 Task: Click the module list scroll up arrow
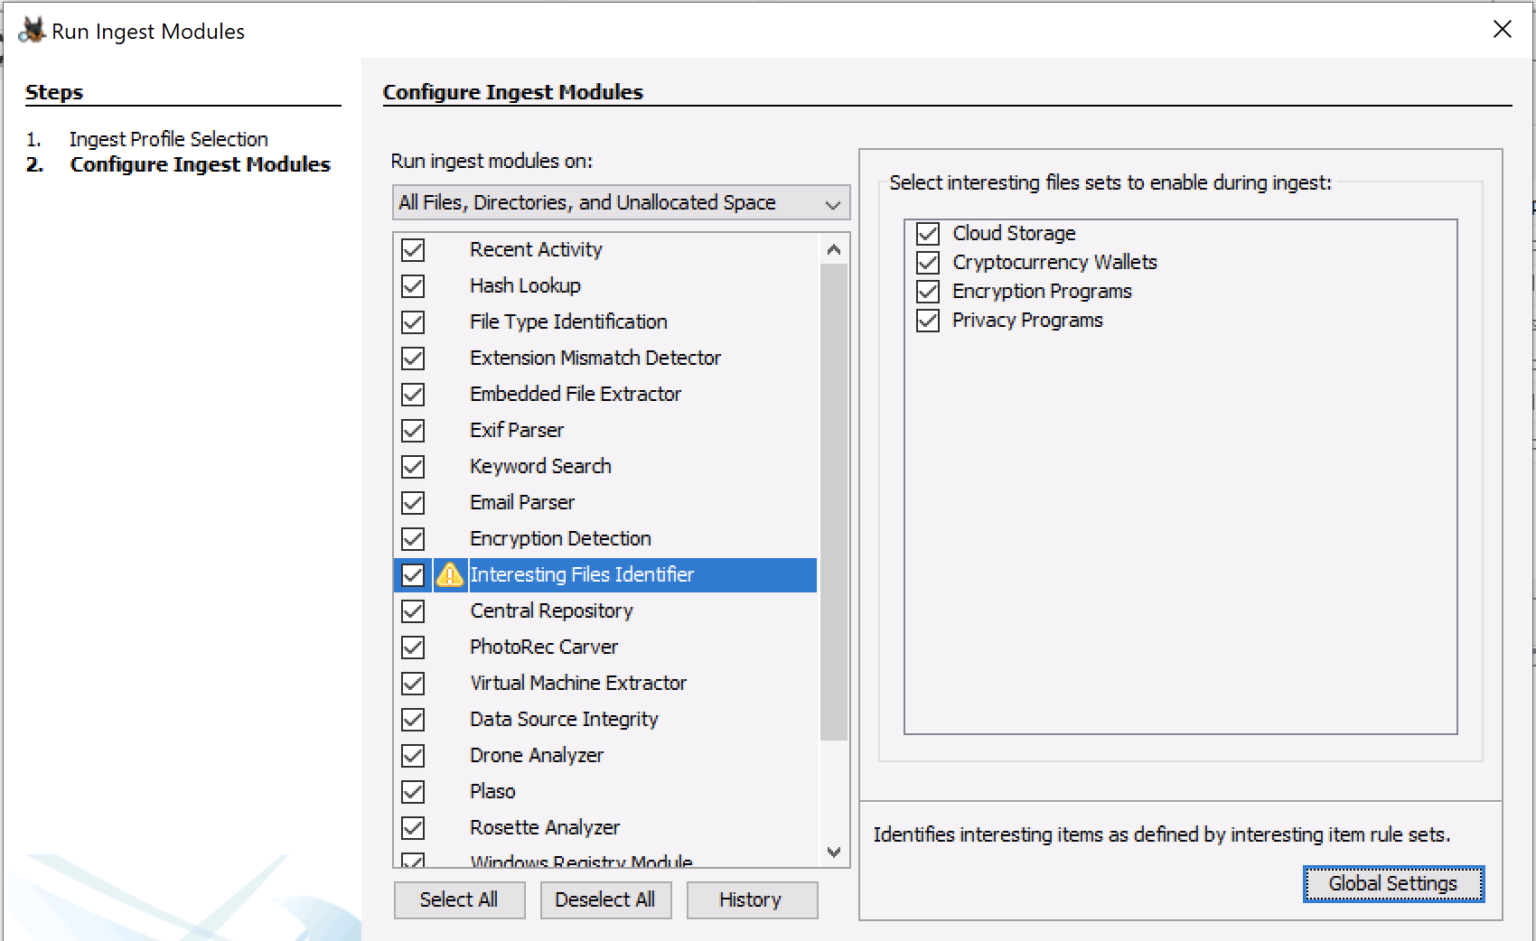coord(834,250)
